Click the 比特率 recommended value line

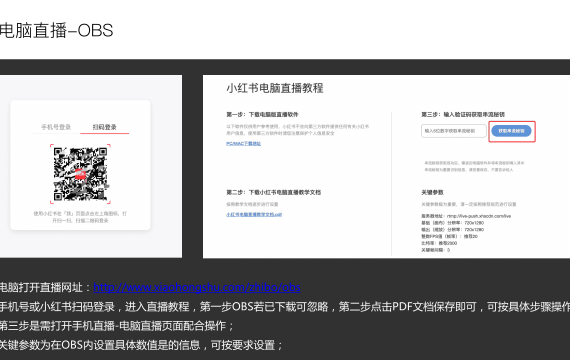pos(439,243)
